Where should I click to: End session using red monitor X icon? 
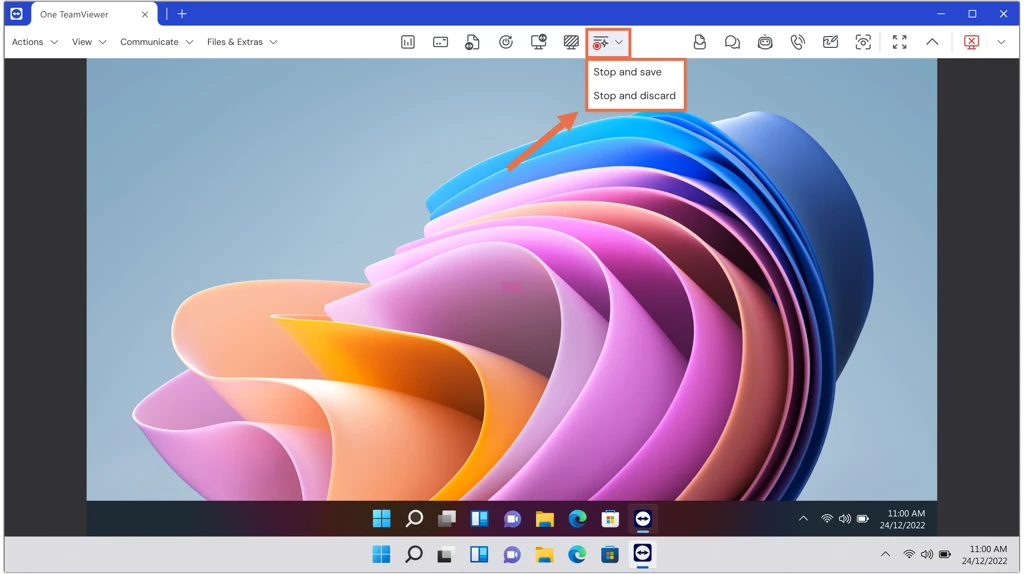971,42
